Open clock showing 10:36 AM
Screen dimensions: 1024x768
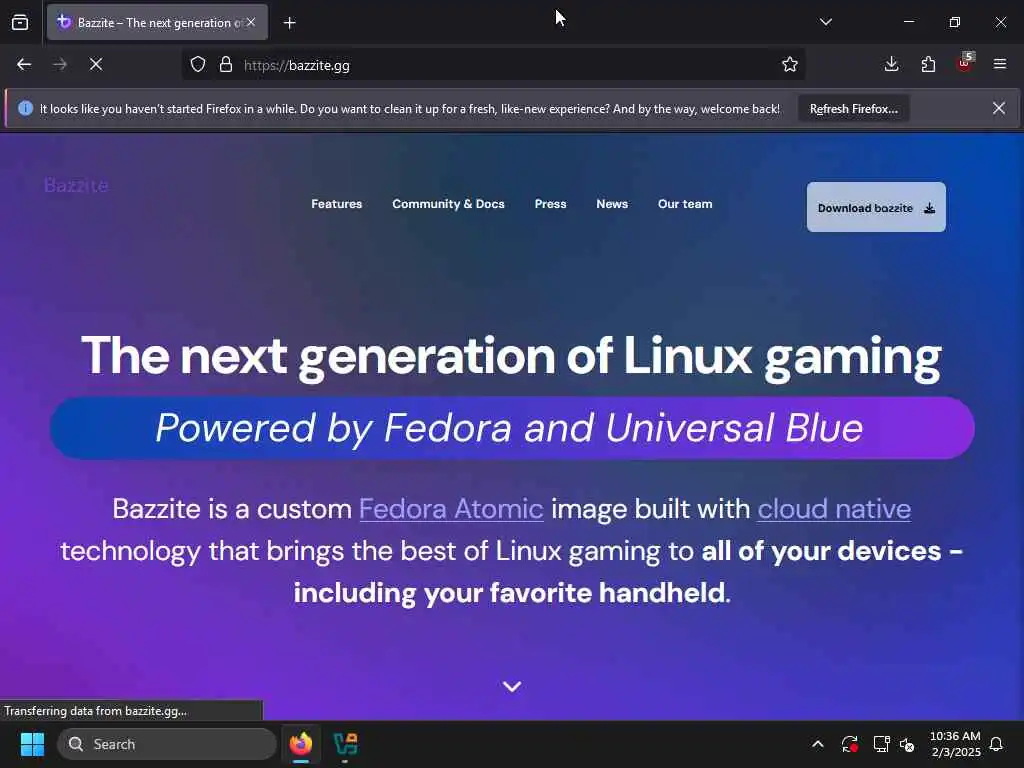pos(955,744)
